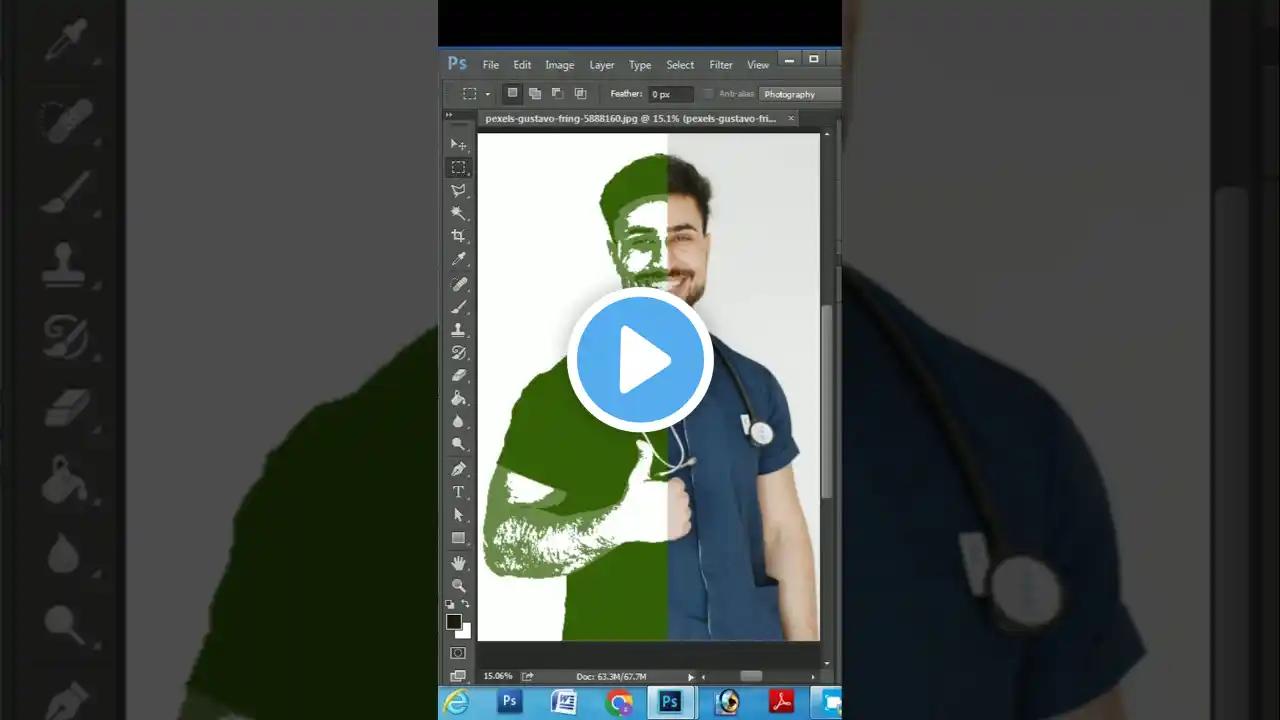Select the Blur tool

tap(458, 422)
